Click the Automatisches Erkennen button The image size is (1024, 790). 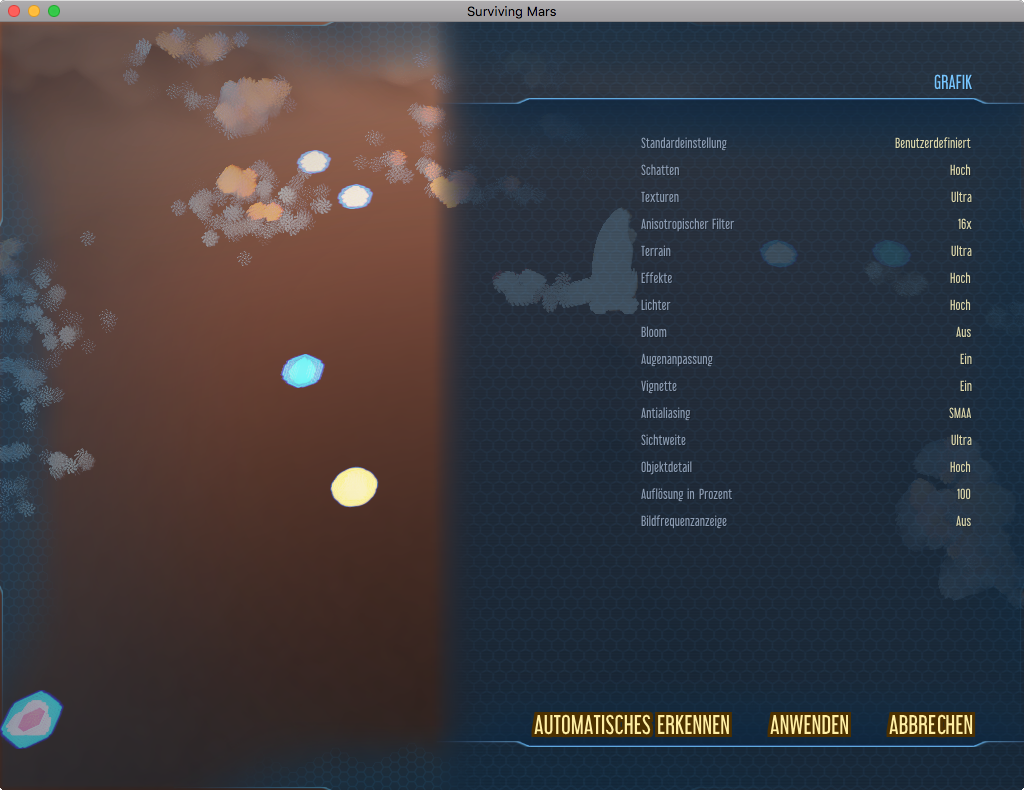(632, 725)
